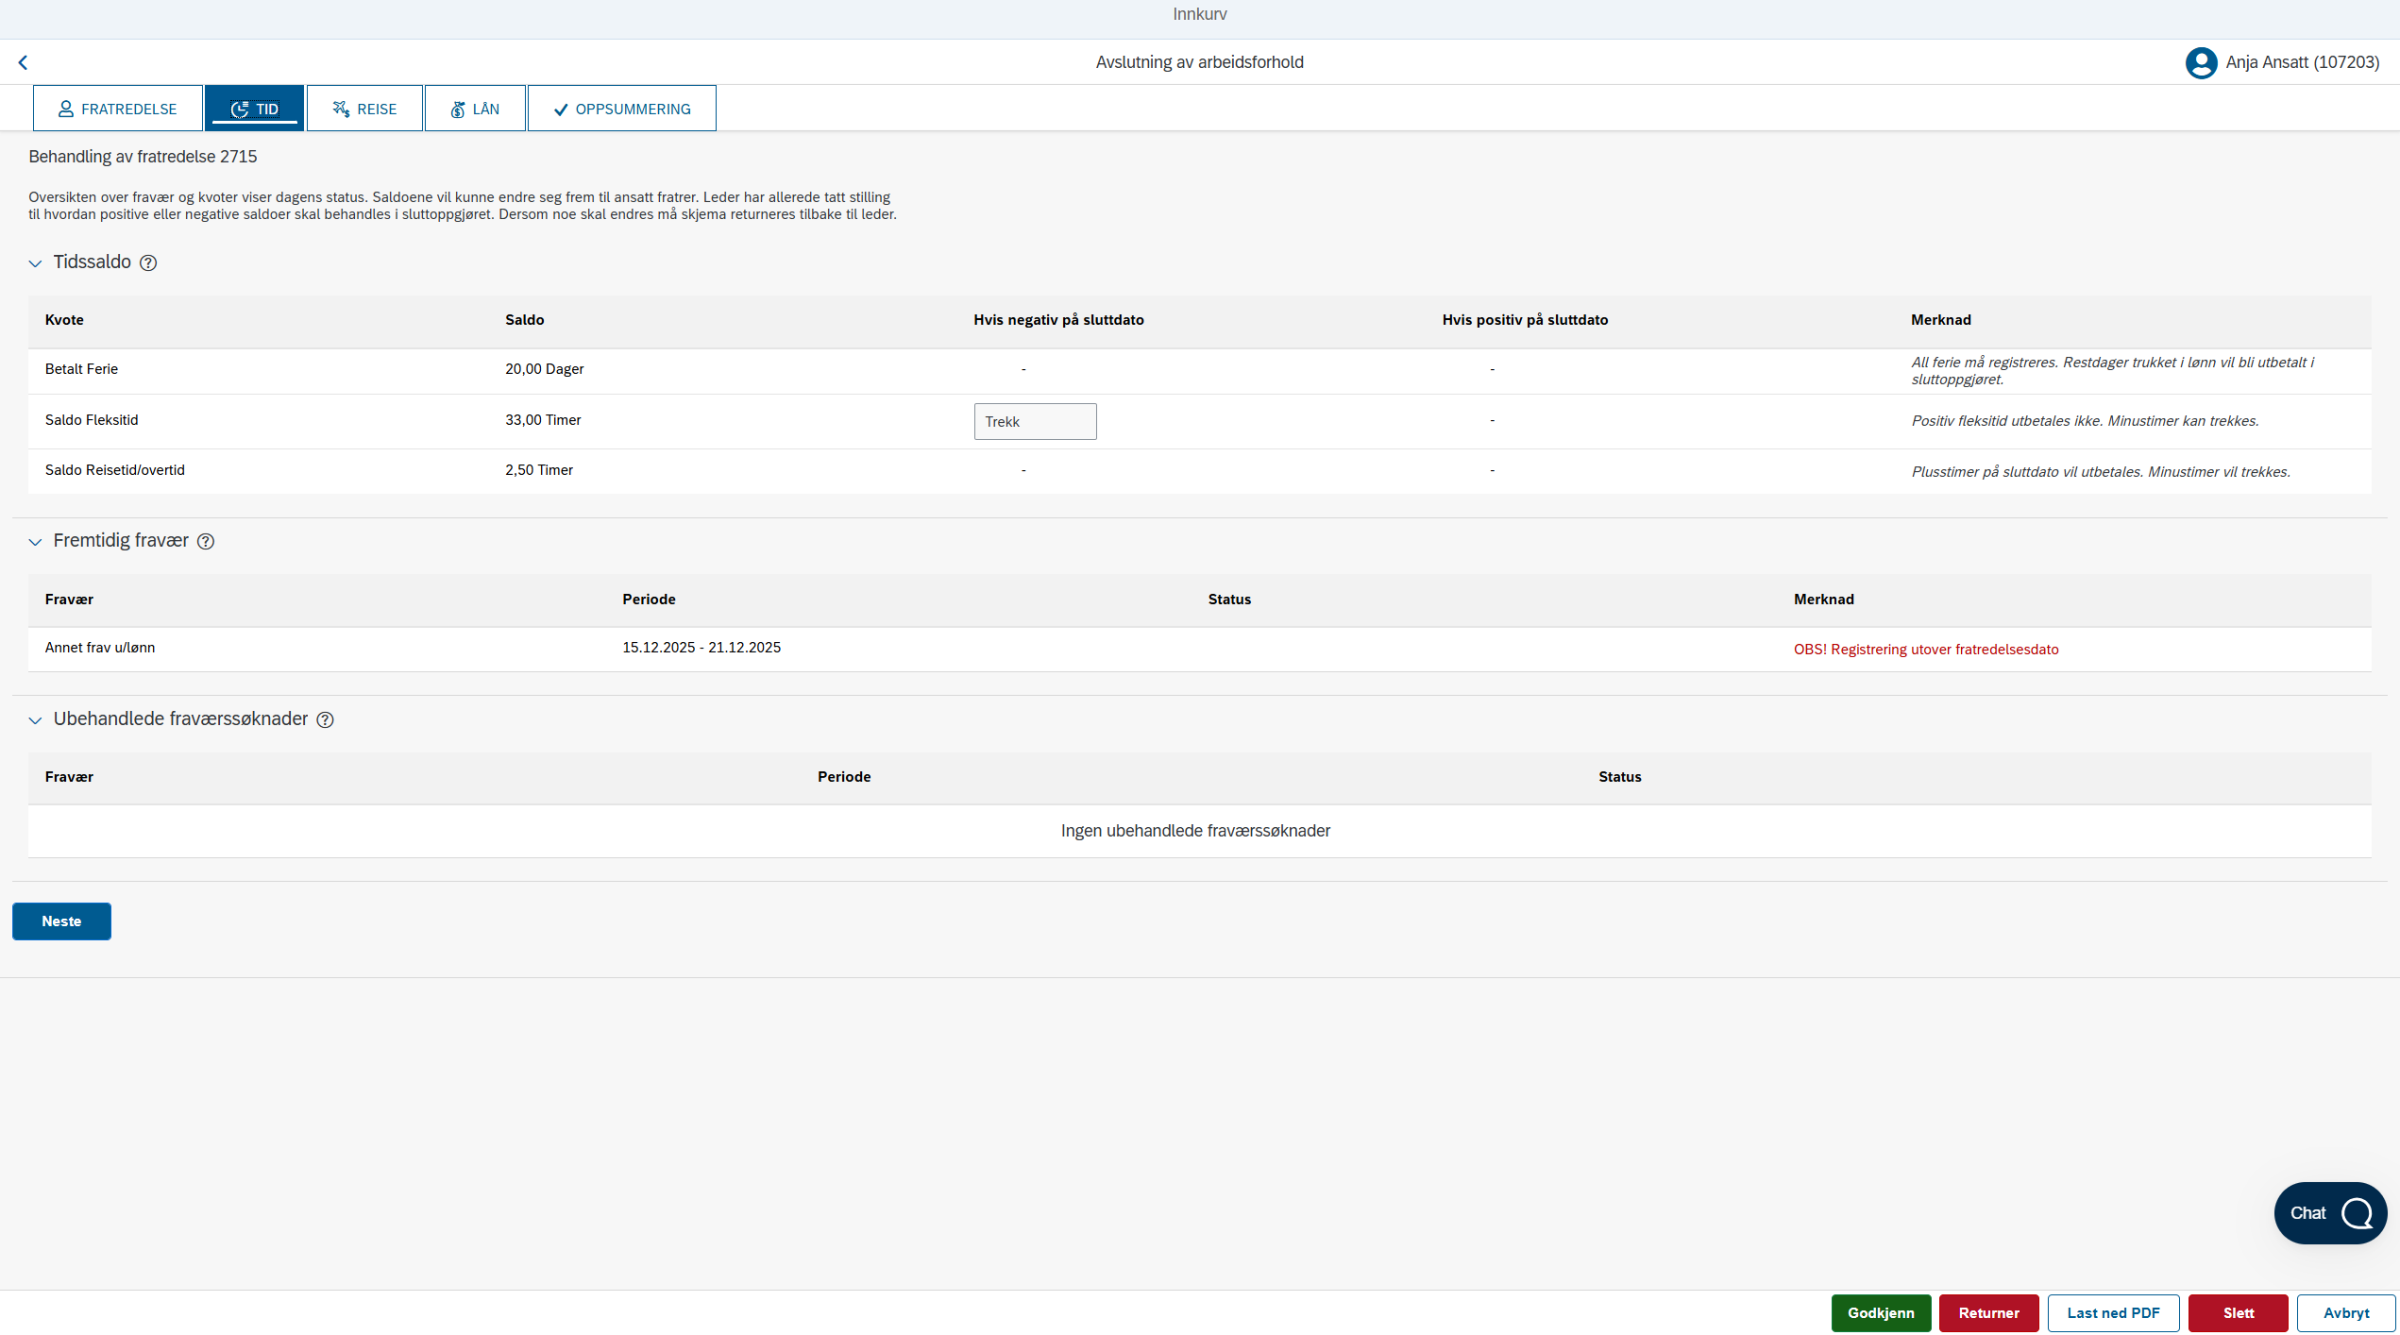2400x1335 pixels.
Task: Click the Trekk field for Saldo Fleksitid
Action: pyautogui.click(x=1035, y=421)
